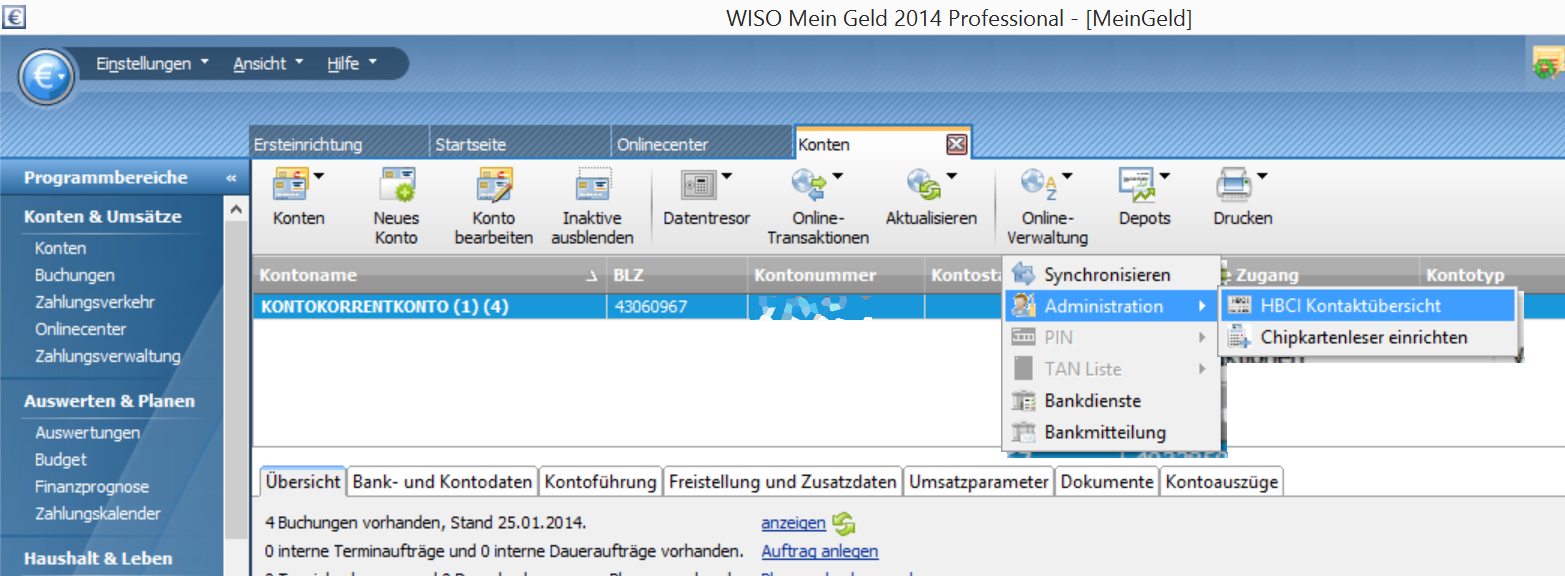The image size is (1565, 576).
Task: Expand the Online-Verwaltung dropdown arrow
Action: pos(1067,177)
